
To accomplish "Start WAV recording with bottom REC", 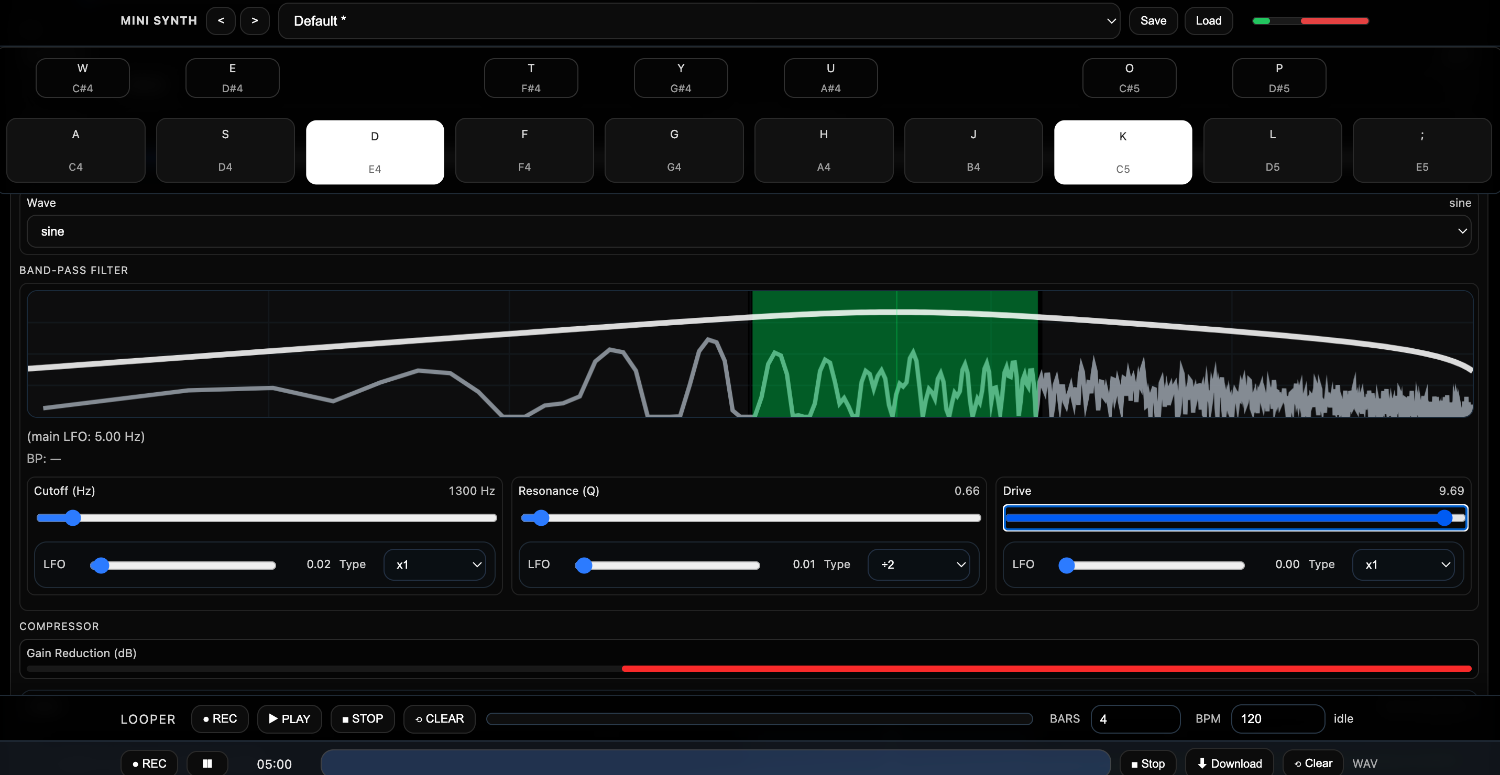I will tap(149, 763).
